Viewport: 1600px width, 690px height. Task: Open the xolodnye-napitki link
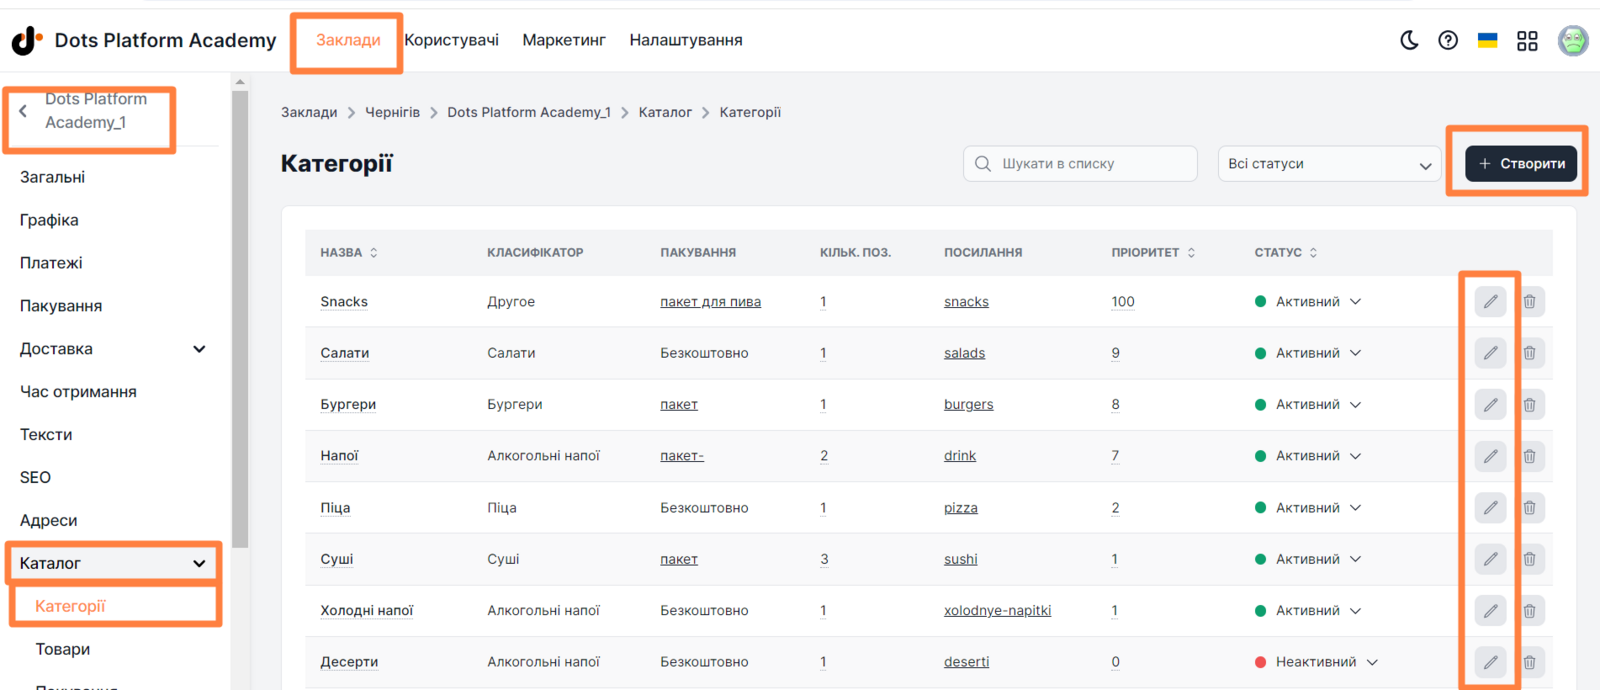click(x=997, y=611)
